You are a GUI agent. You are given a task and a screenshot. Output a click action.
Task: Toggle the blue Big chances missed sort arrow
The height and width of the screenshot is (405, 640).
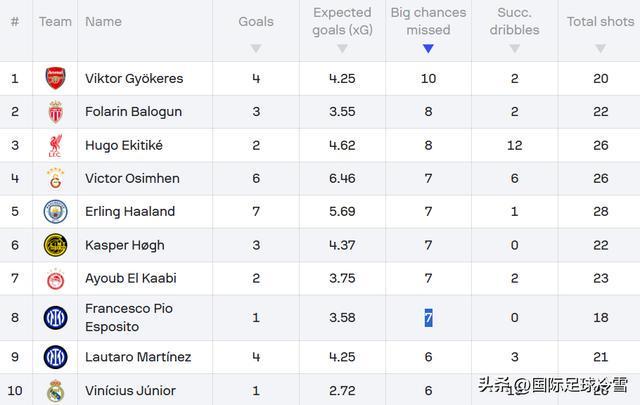coord(428,48)
